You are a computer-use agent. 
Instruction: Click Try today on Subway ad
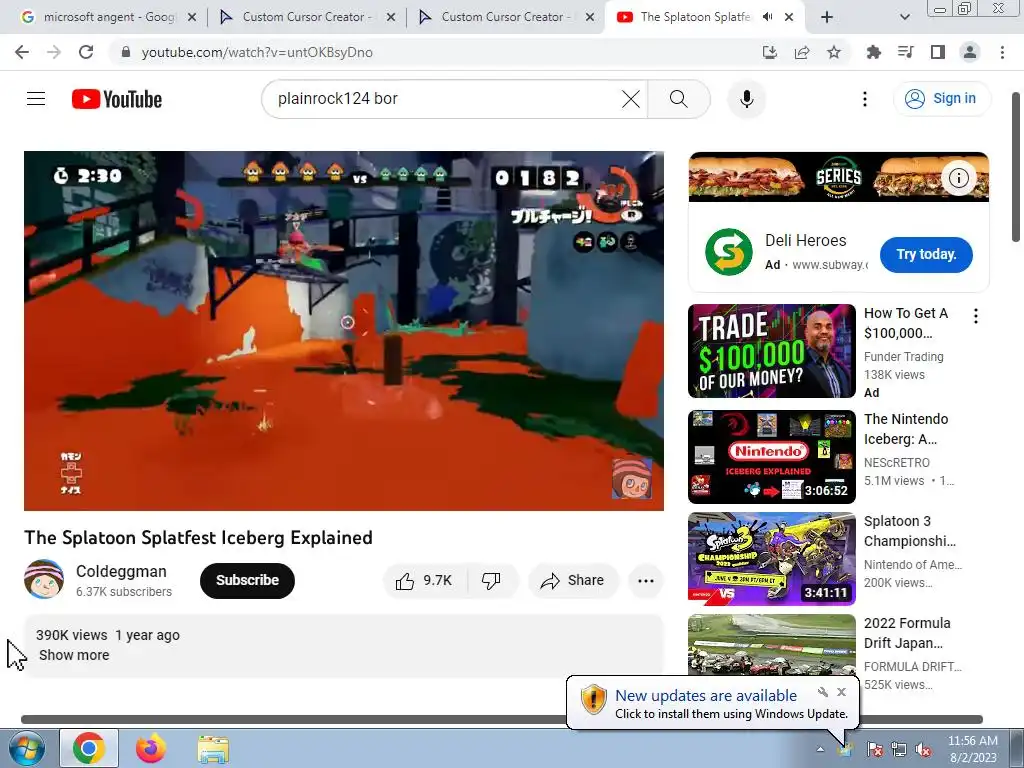(926, 255)
